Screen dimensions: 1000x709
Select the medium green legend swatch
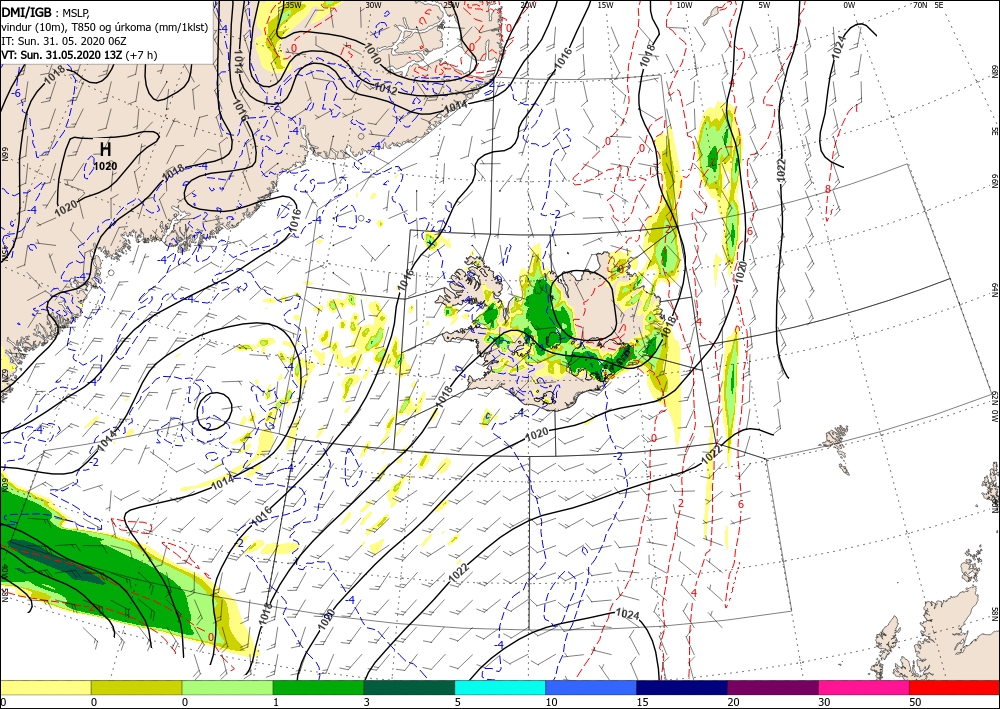[318, 687]
